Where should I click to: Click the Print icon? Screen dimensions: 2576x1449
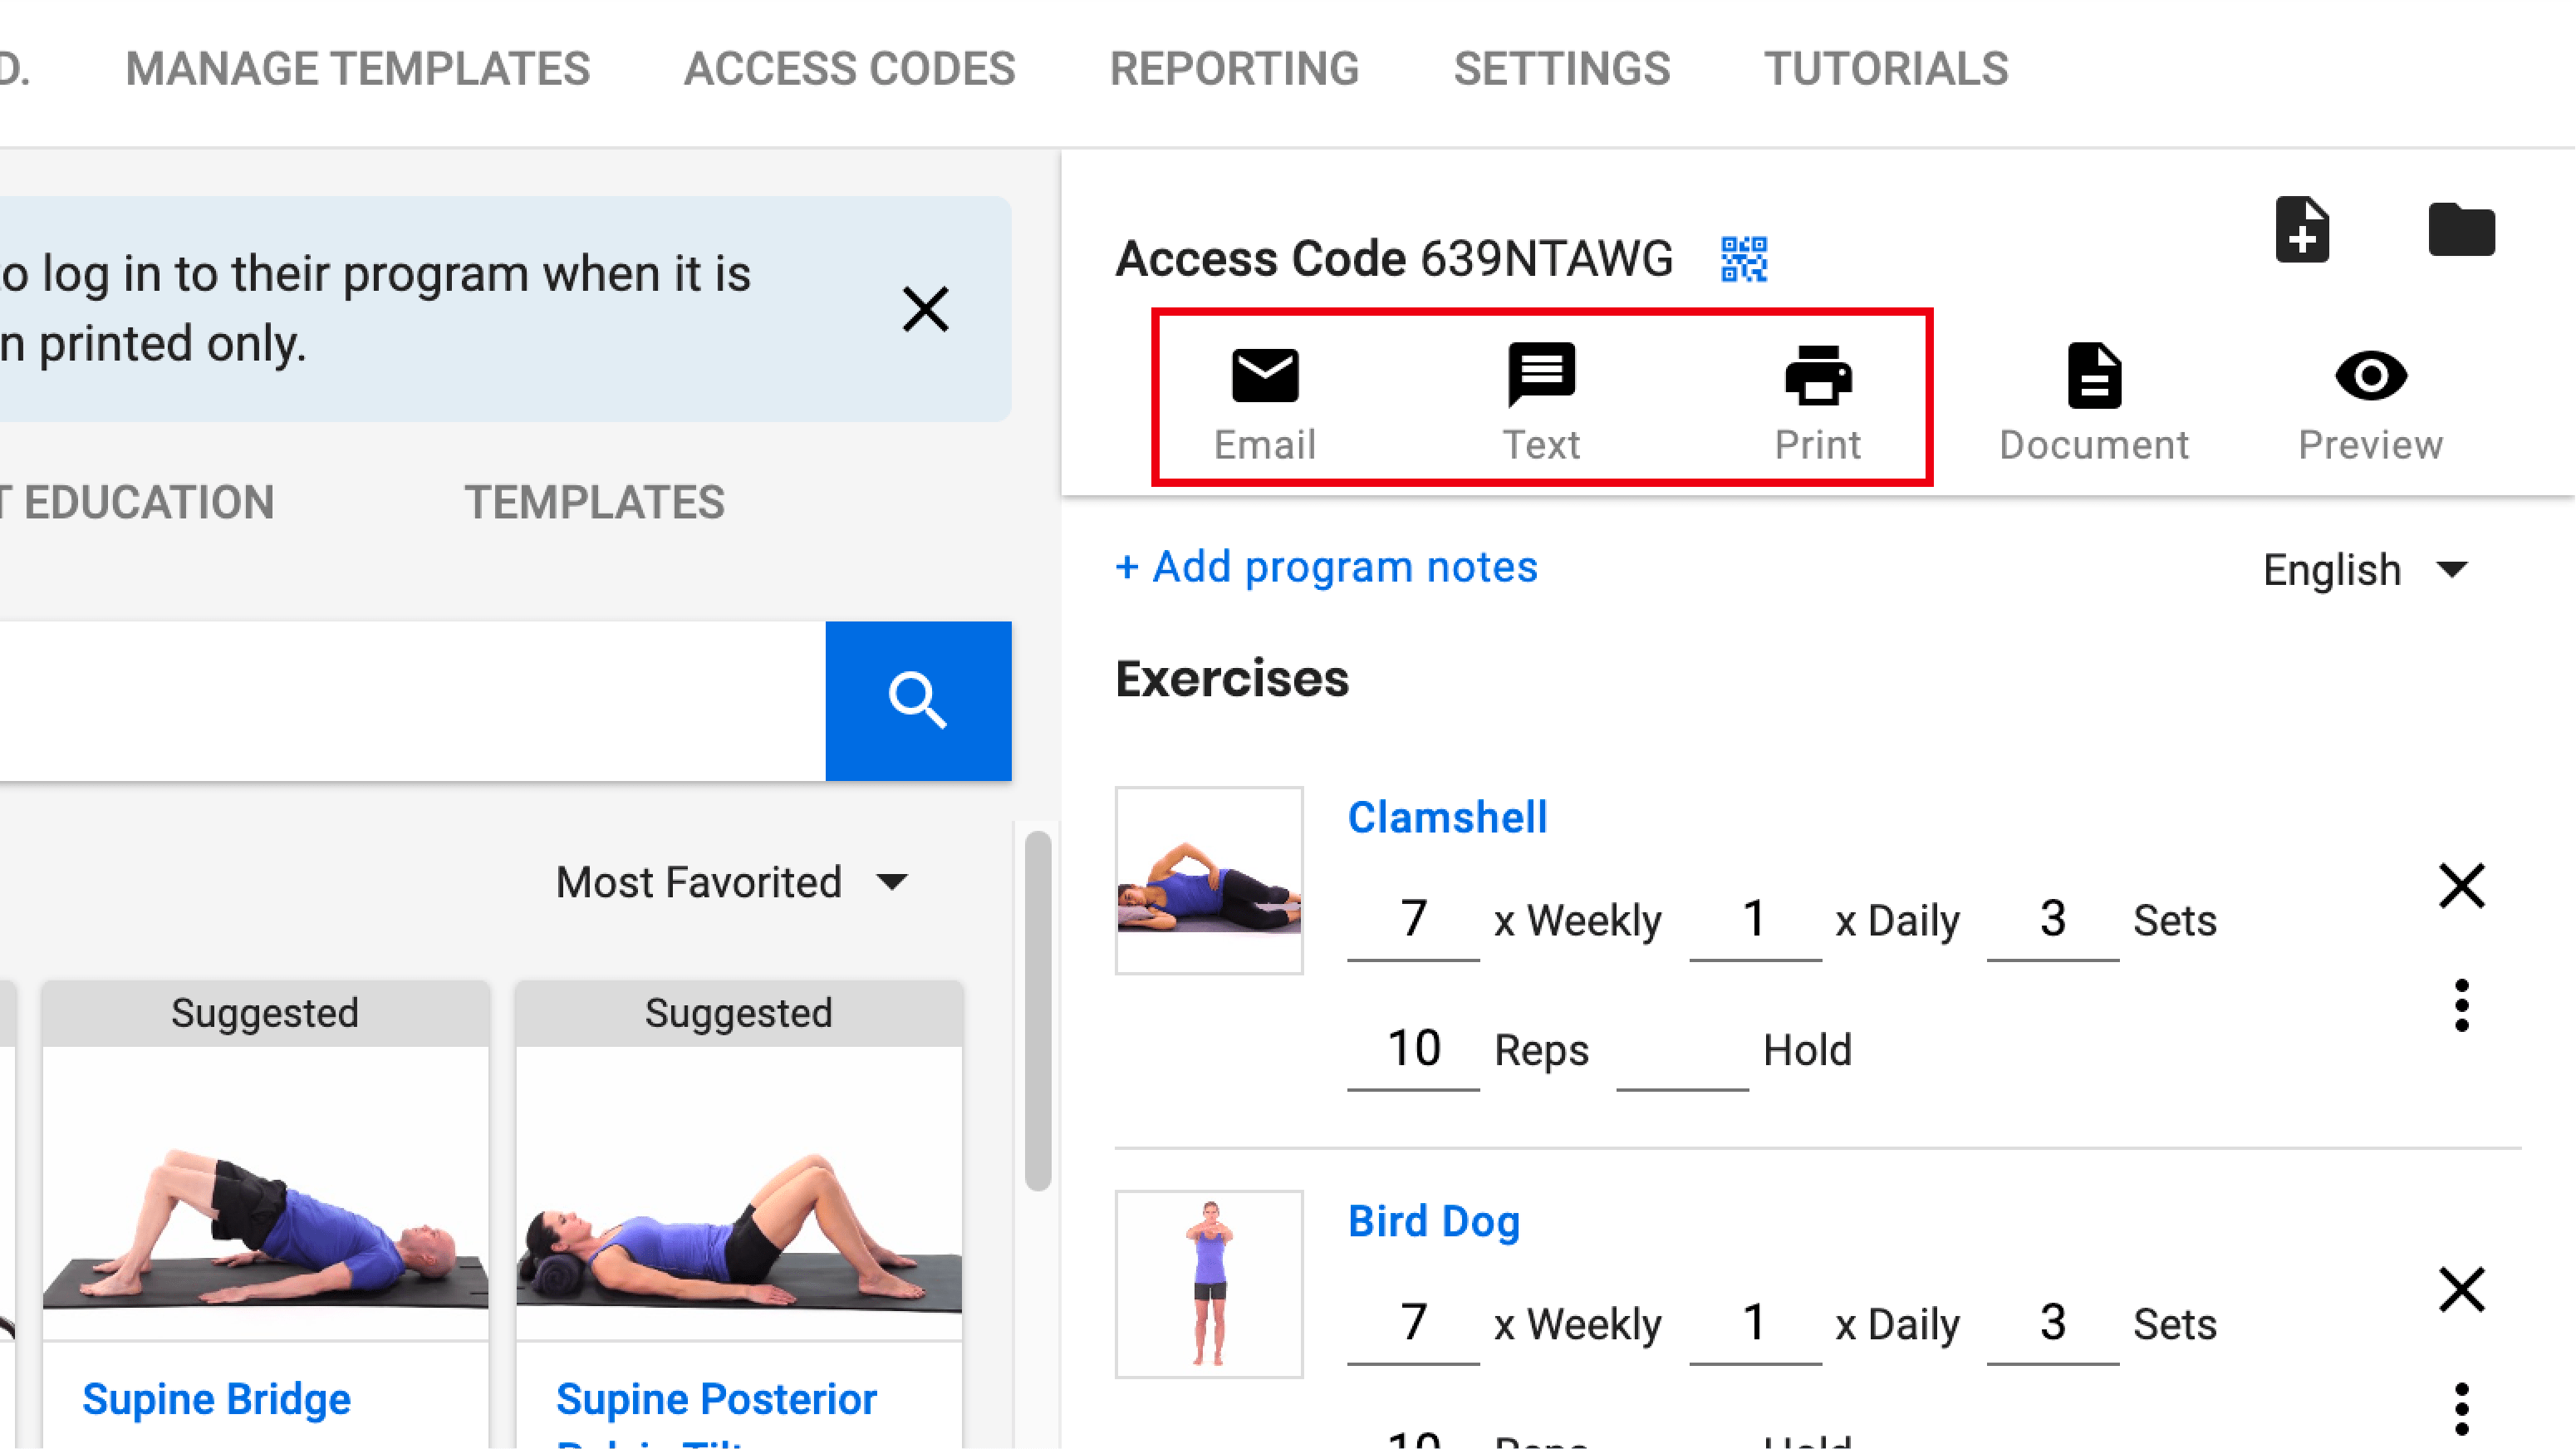click(1818, 376)
